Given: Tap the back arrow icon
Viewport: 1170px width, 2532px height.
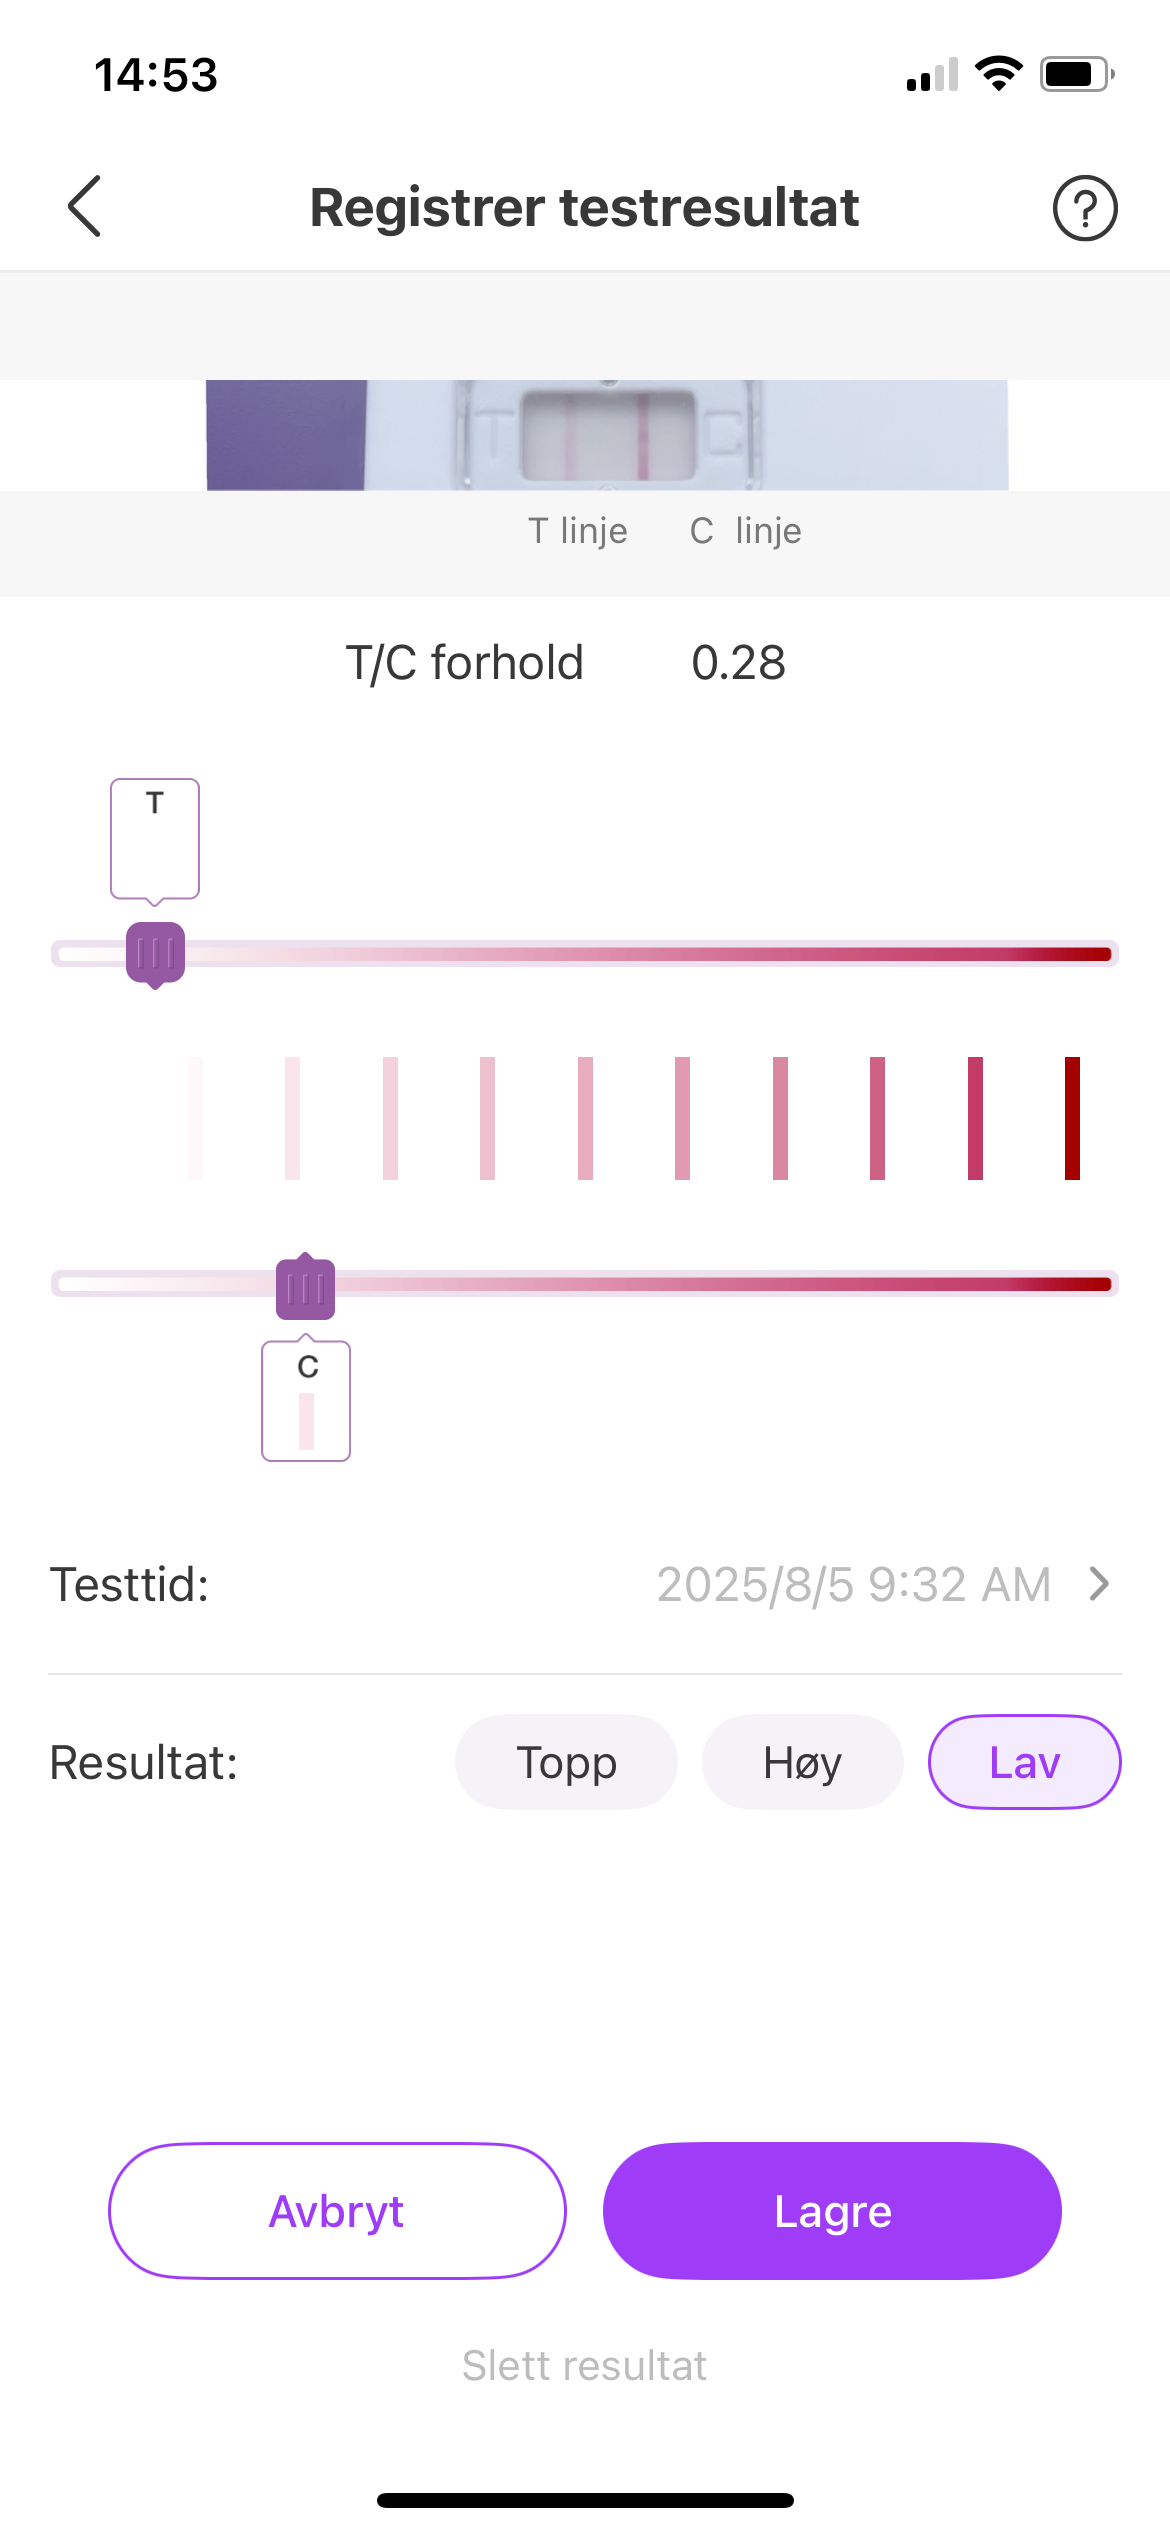Looking at the screenshot, I should click(85, 207).
